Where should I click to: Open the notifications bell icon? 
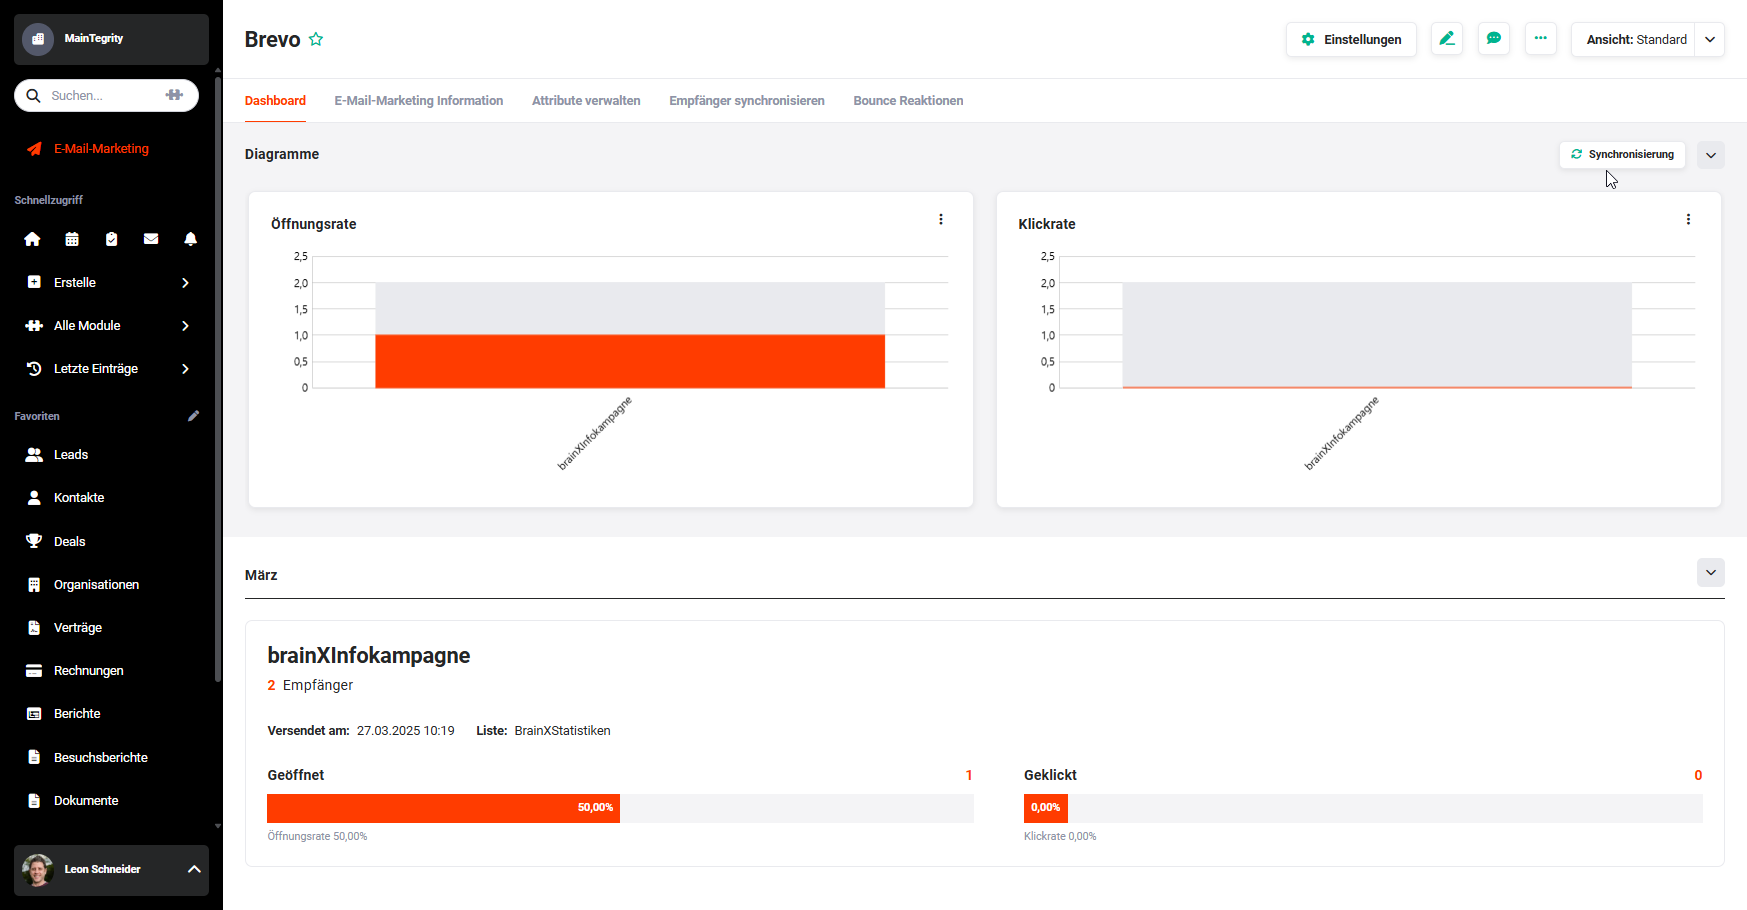pyautogui.click(x=191, y=239)
